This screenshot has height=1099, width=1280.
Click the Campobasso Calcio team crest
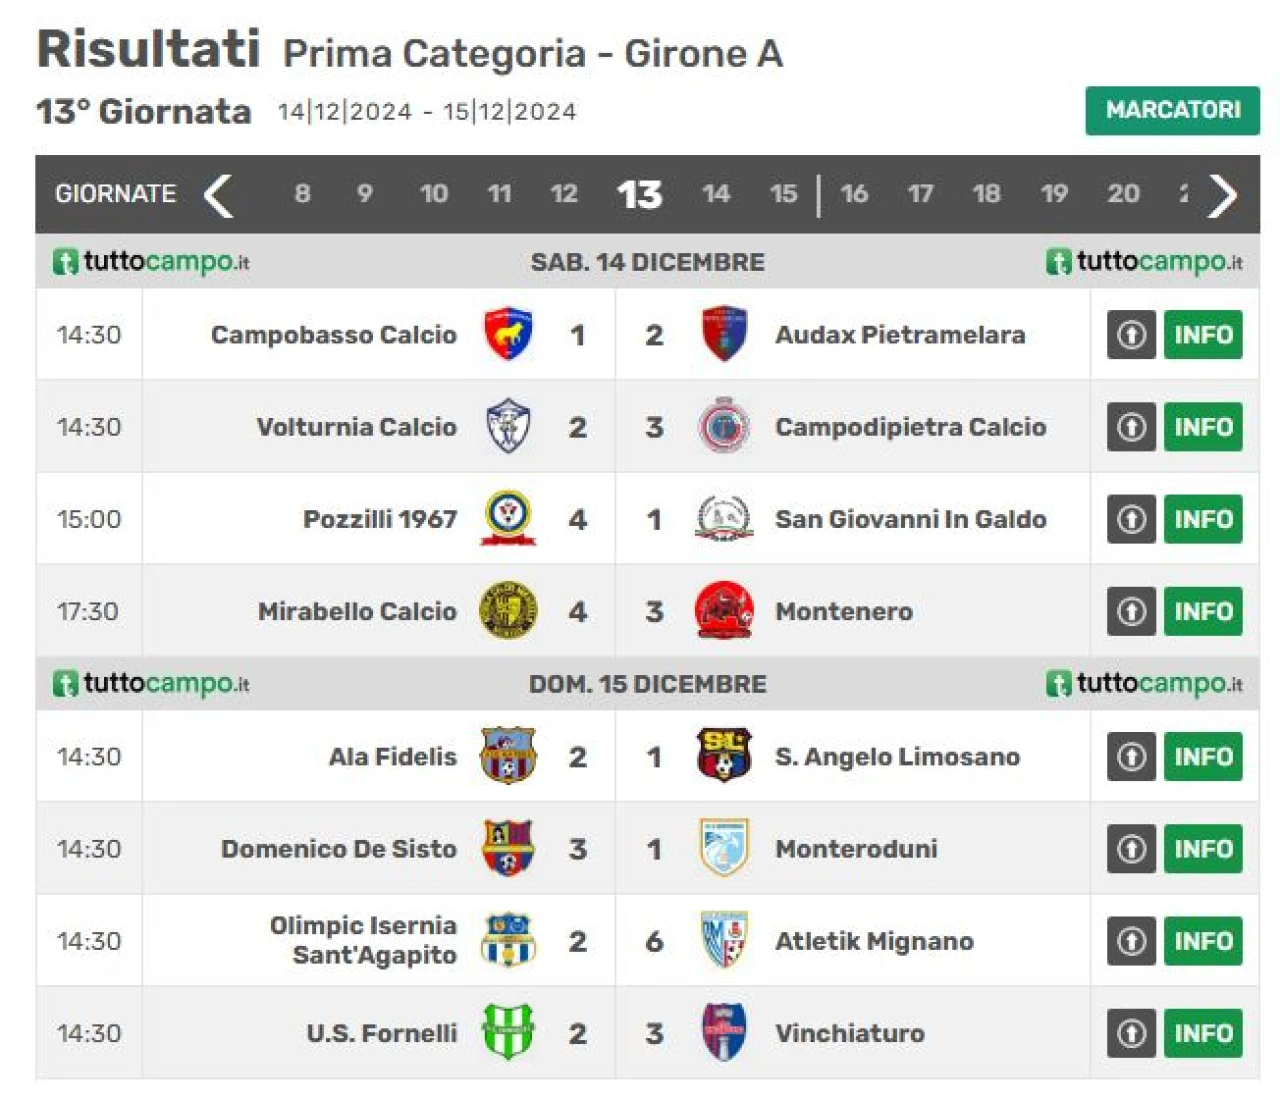point(508,334)
